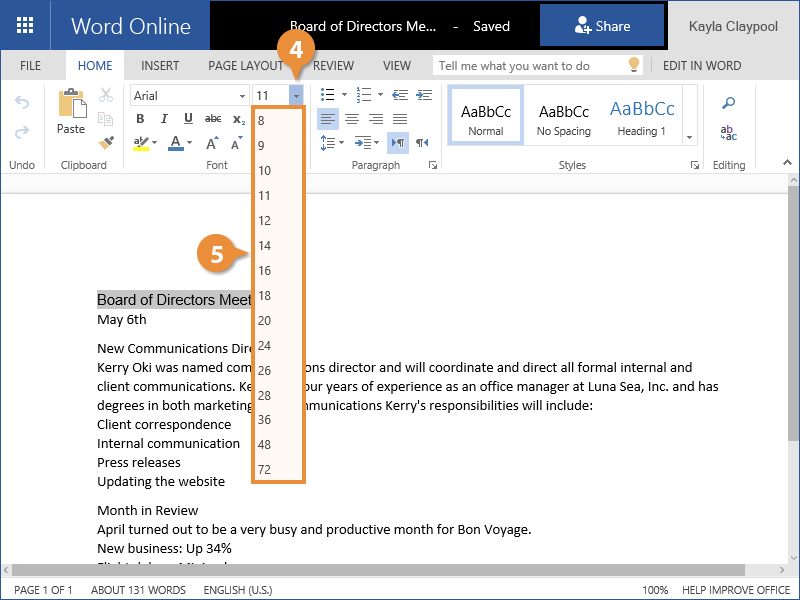Click the Share button
Viewport: 800px width, 600px height.
coord(602,26)
